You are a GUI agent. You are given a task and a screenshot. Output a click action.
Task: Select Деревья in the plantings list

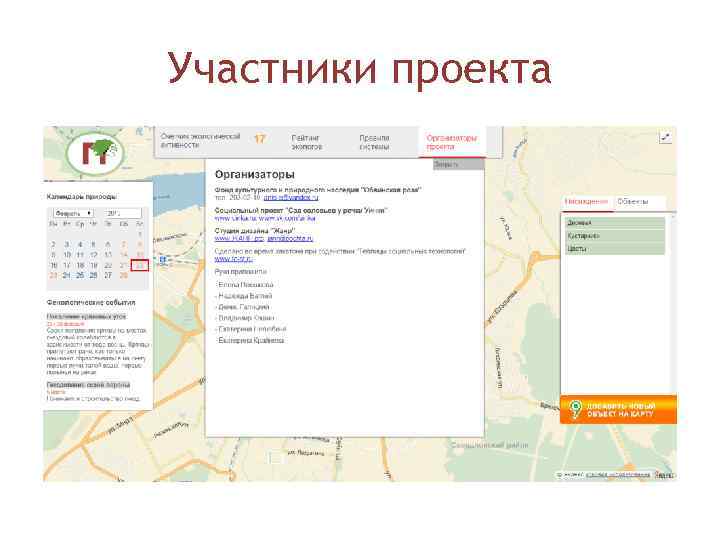pyautogui.click(x=615, y=223)
